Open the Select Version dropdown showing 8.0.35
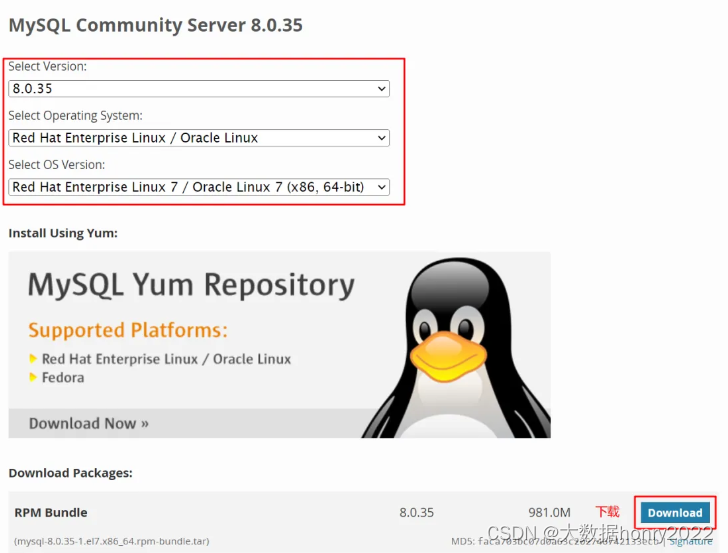This screenshot has width=728, height=553. 199,89
